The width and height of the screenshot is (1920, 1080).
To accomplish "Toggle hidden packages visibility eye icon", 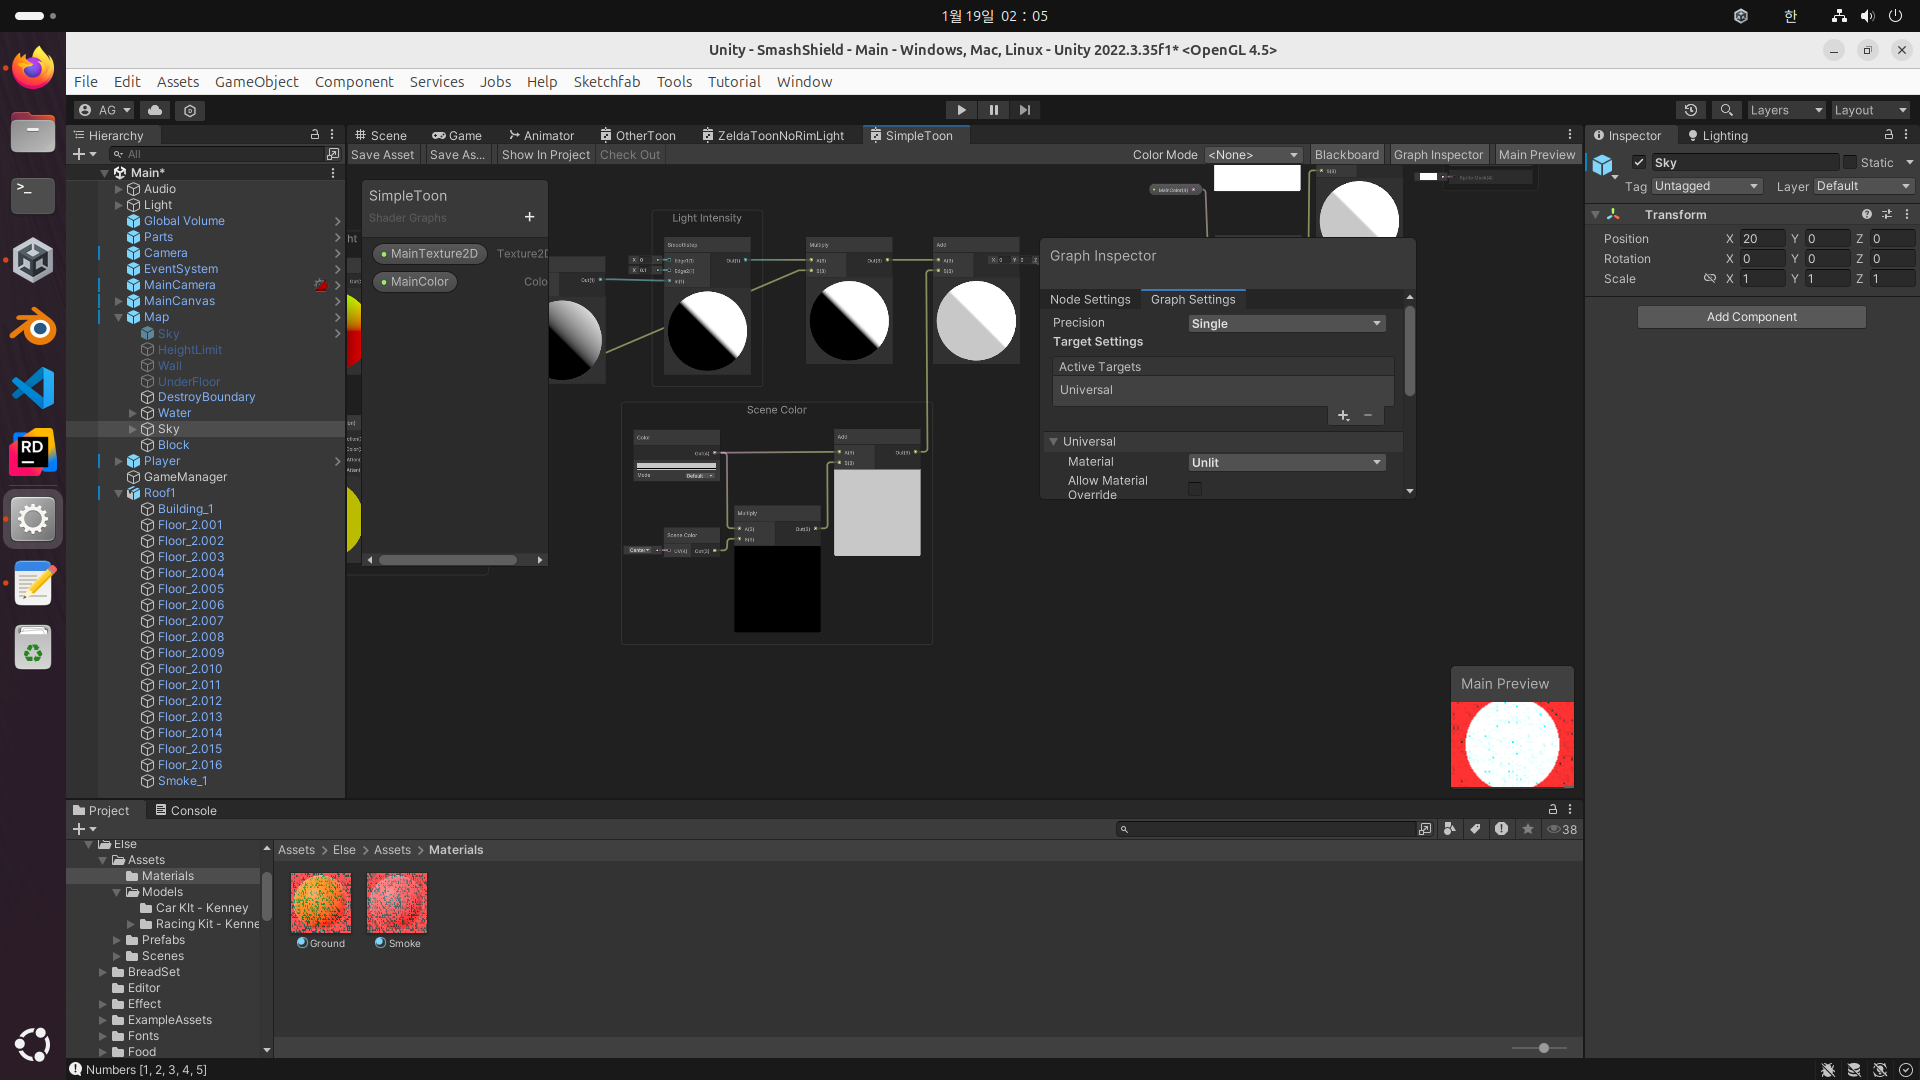I will coord(1561,829).
